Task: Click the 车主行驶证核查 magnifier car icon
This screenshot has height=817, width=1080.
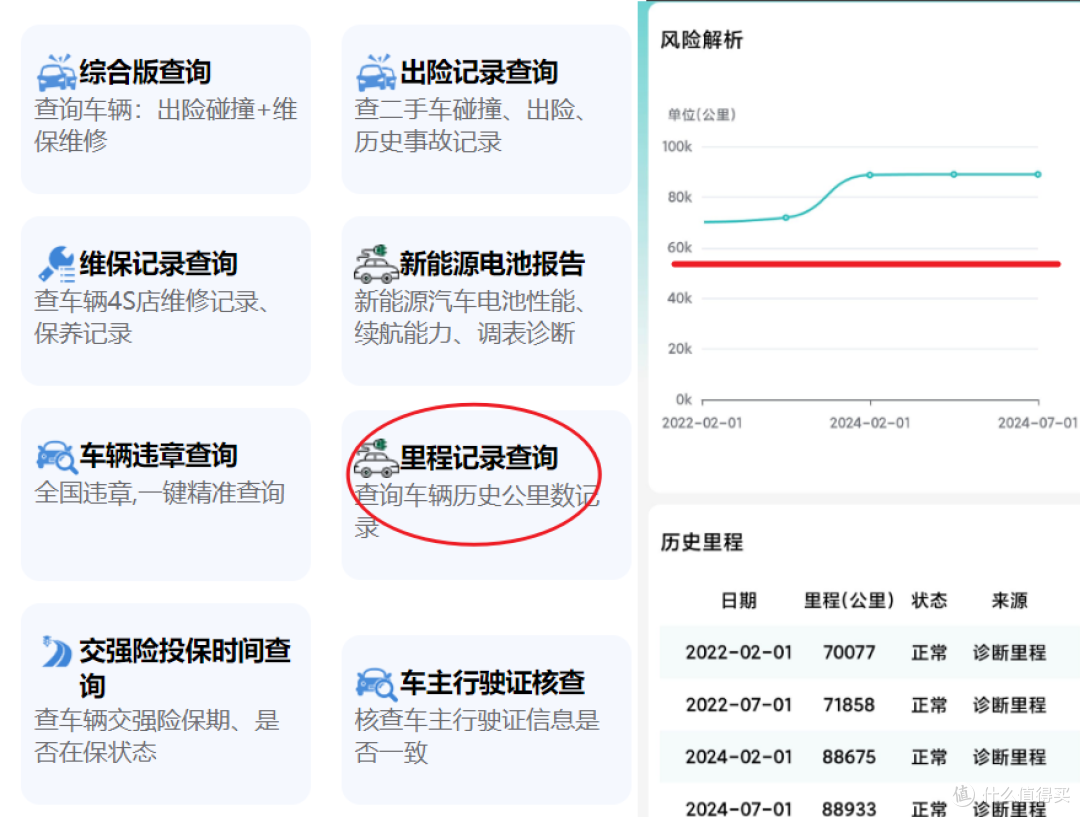Action: (376, 684)
